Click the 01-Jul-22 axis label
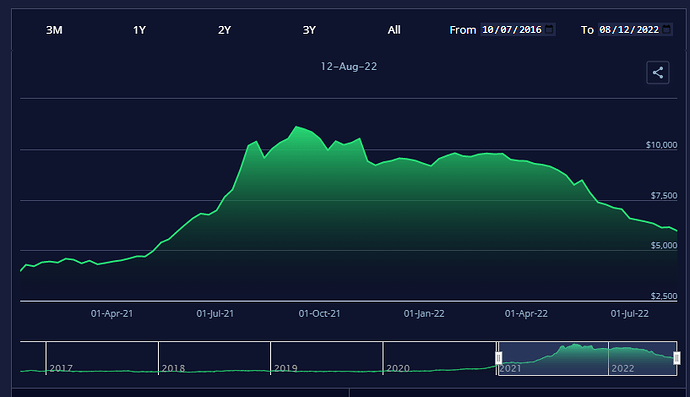 point(630,314)
